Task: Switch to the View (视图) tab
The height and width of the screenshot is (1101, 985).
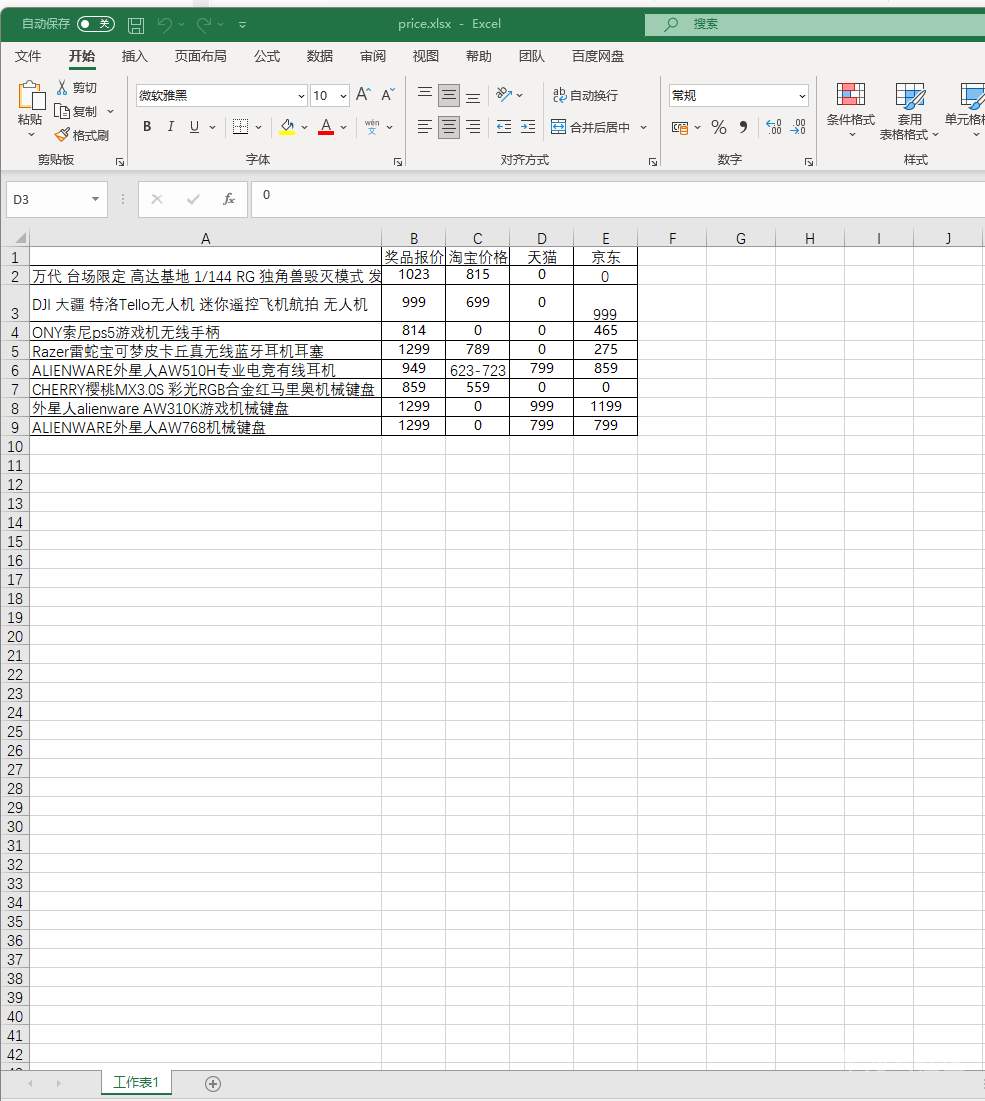Action: [425, 56]
